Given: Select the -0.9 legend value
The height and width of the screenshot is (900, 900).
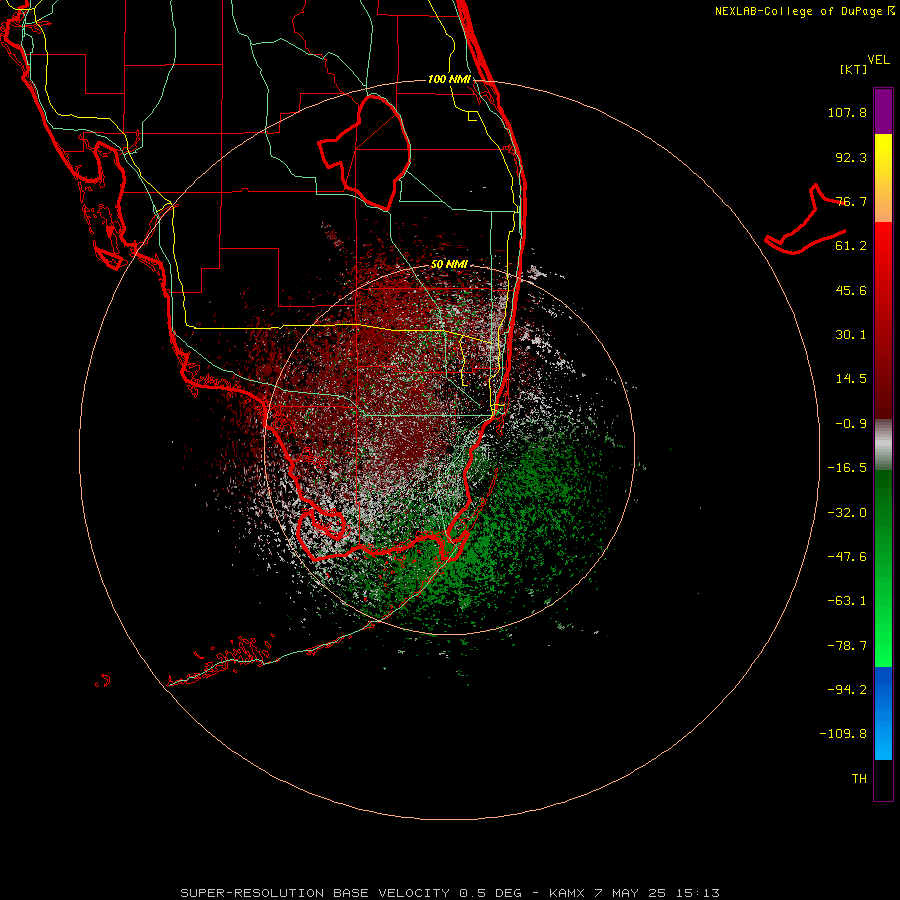Looking at the screenshot, I should 851,424.
